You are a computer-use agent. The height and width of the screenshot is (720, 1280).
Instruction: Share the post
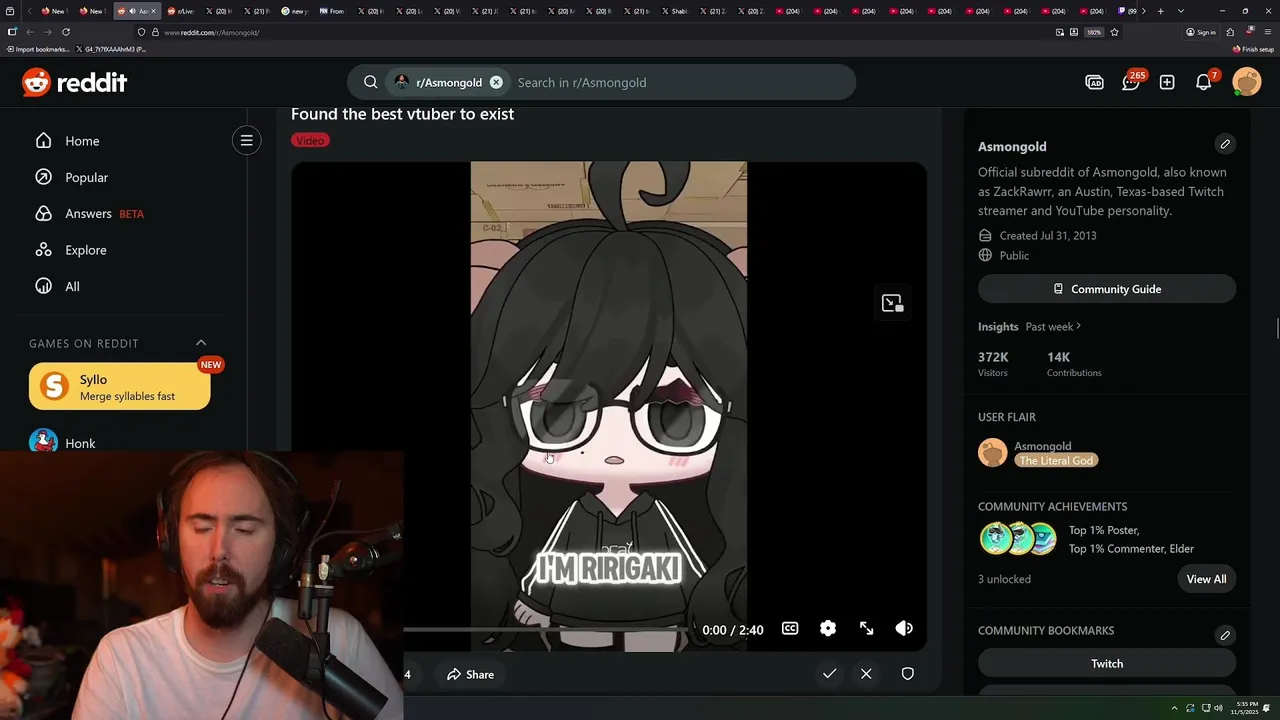tap(470, 674)
